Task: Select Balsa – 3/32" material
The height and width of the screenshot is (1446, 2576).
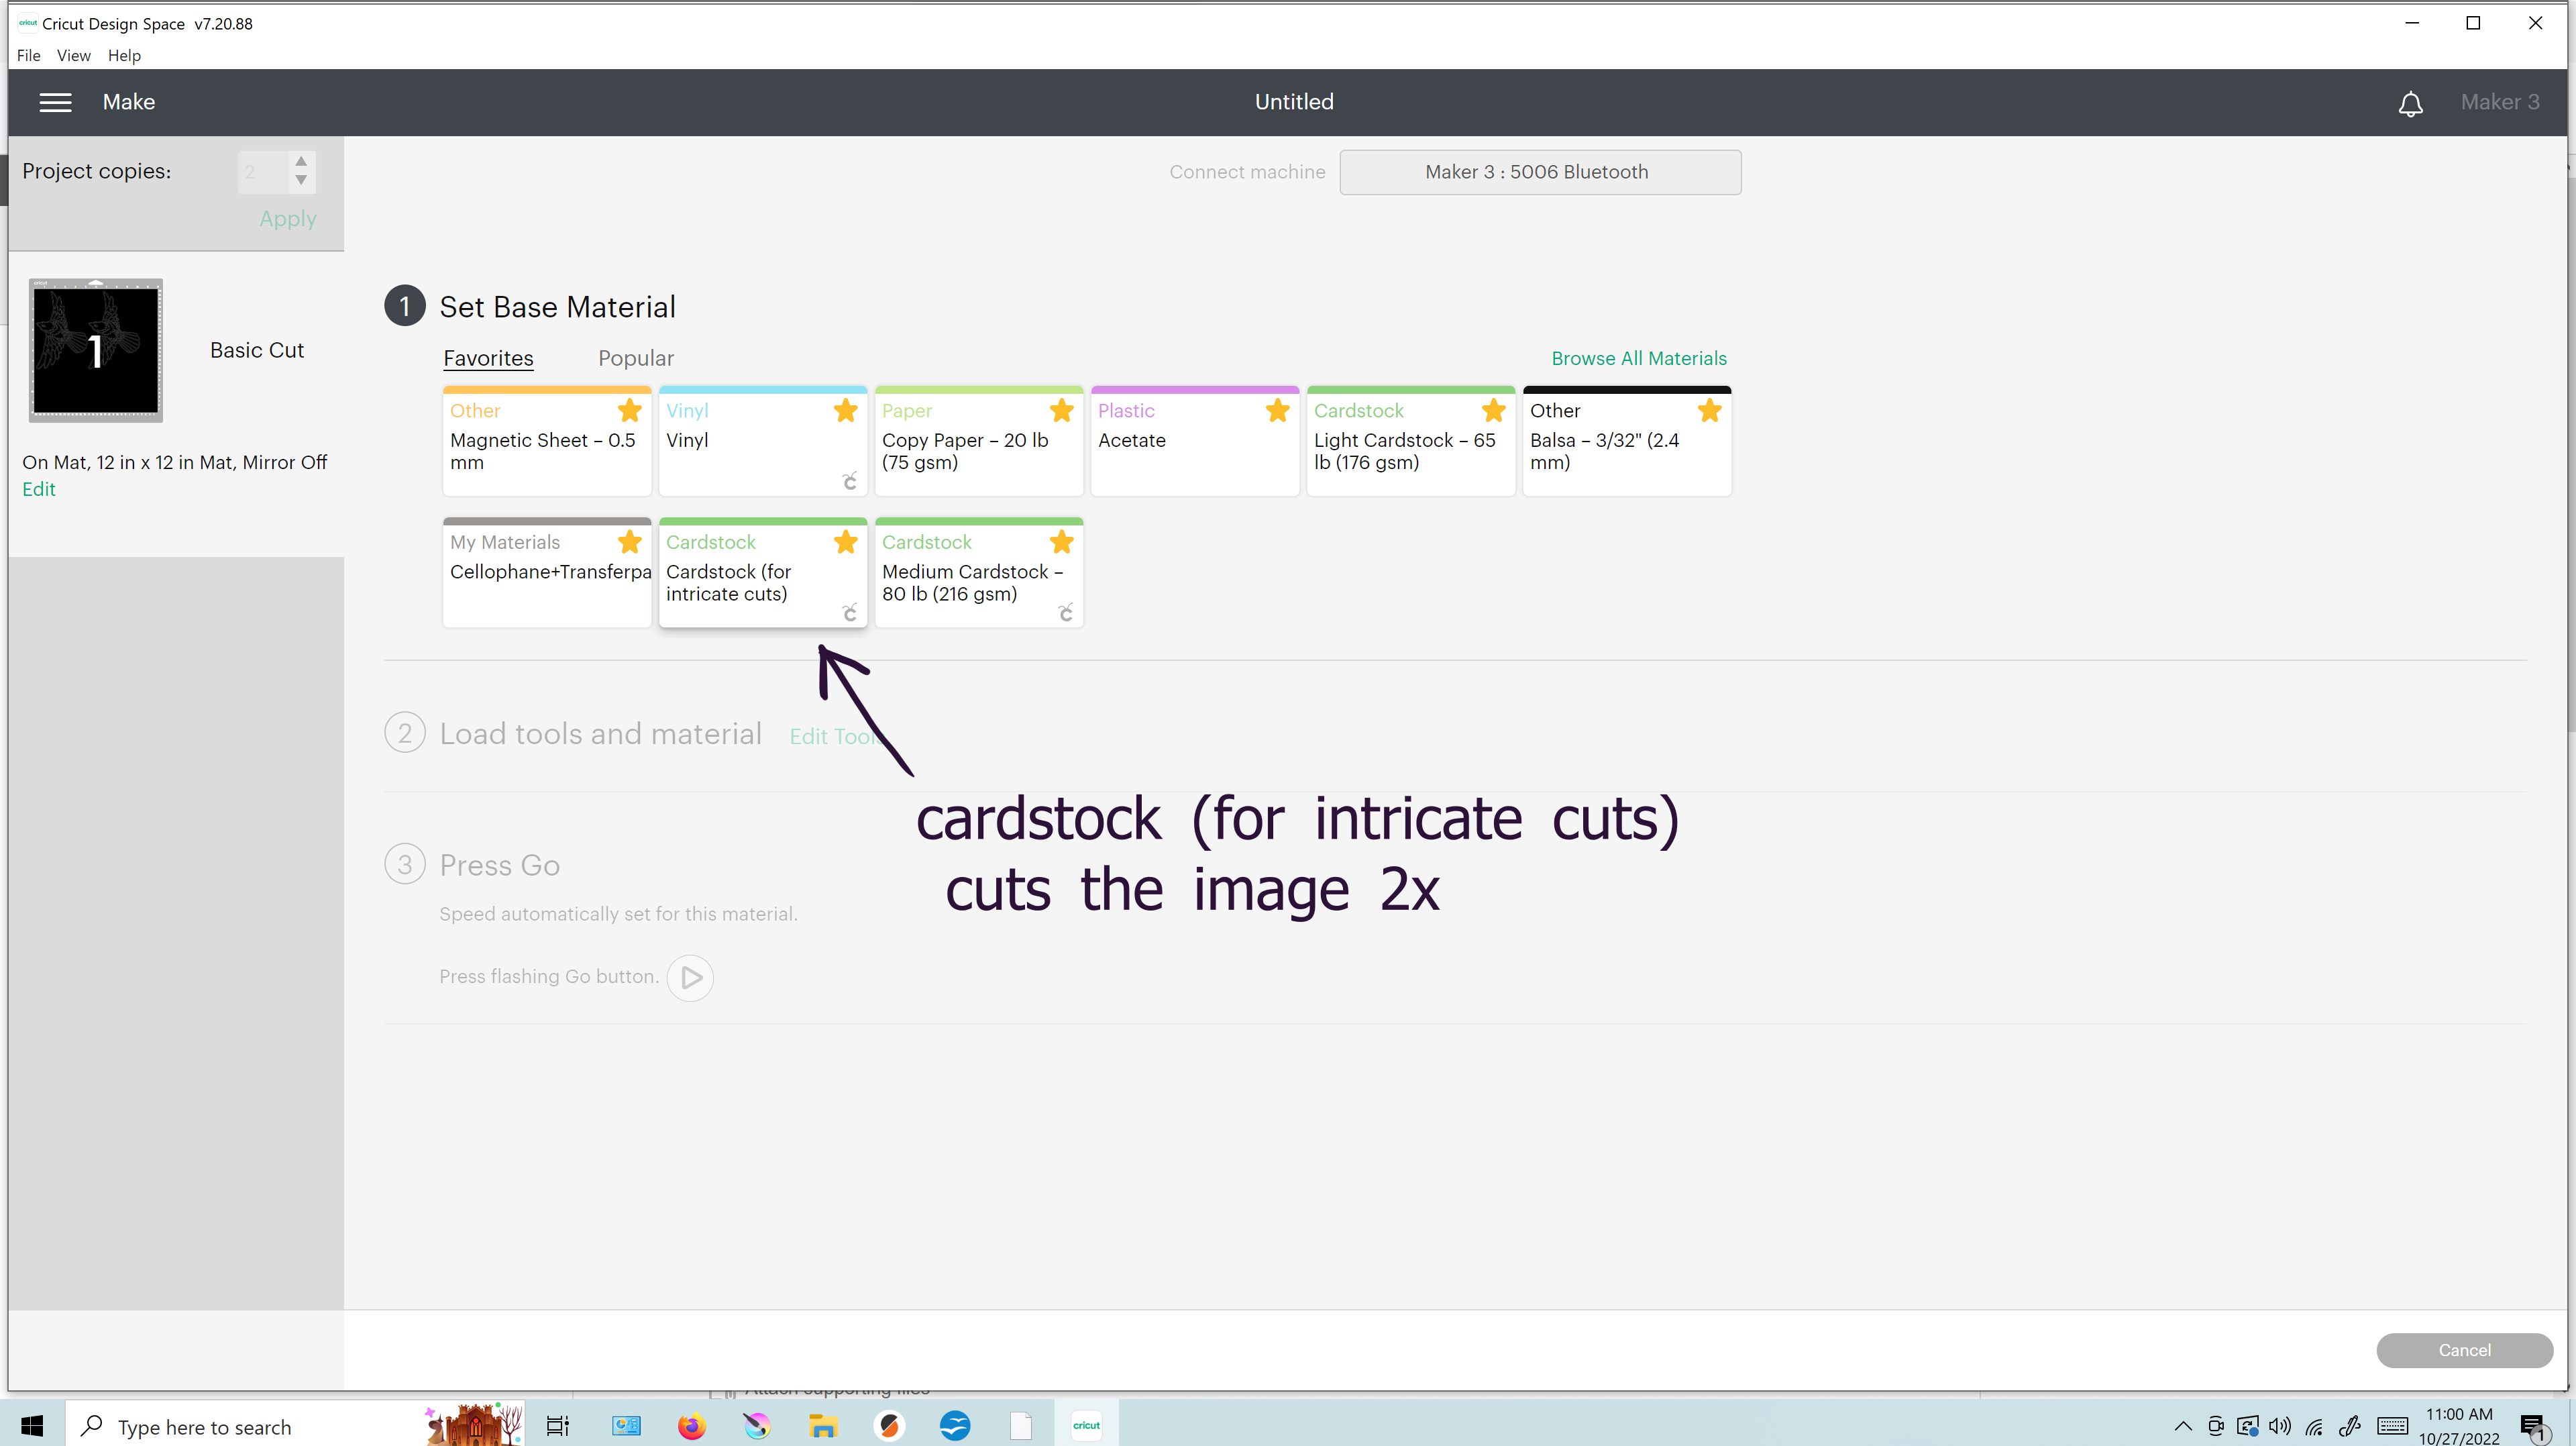Action: [x=1627, y=441]
